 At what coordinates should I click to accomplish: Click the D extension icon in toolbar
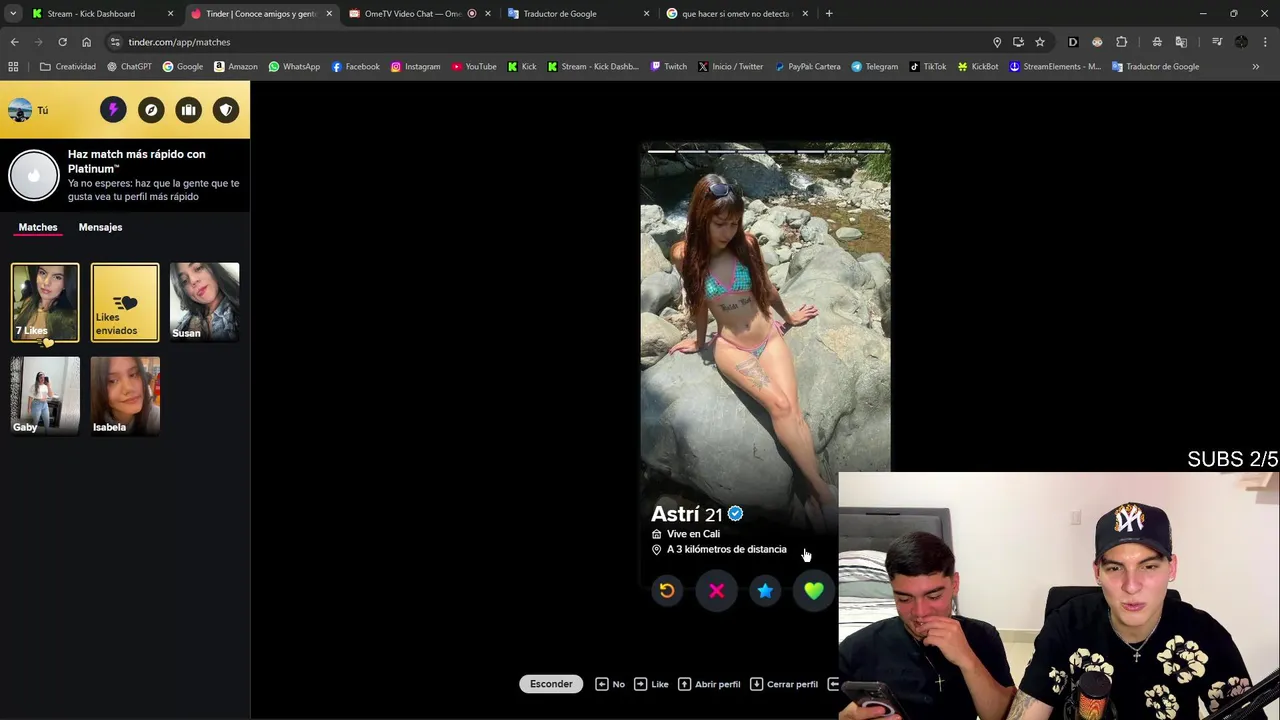click(1073, 42)
